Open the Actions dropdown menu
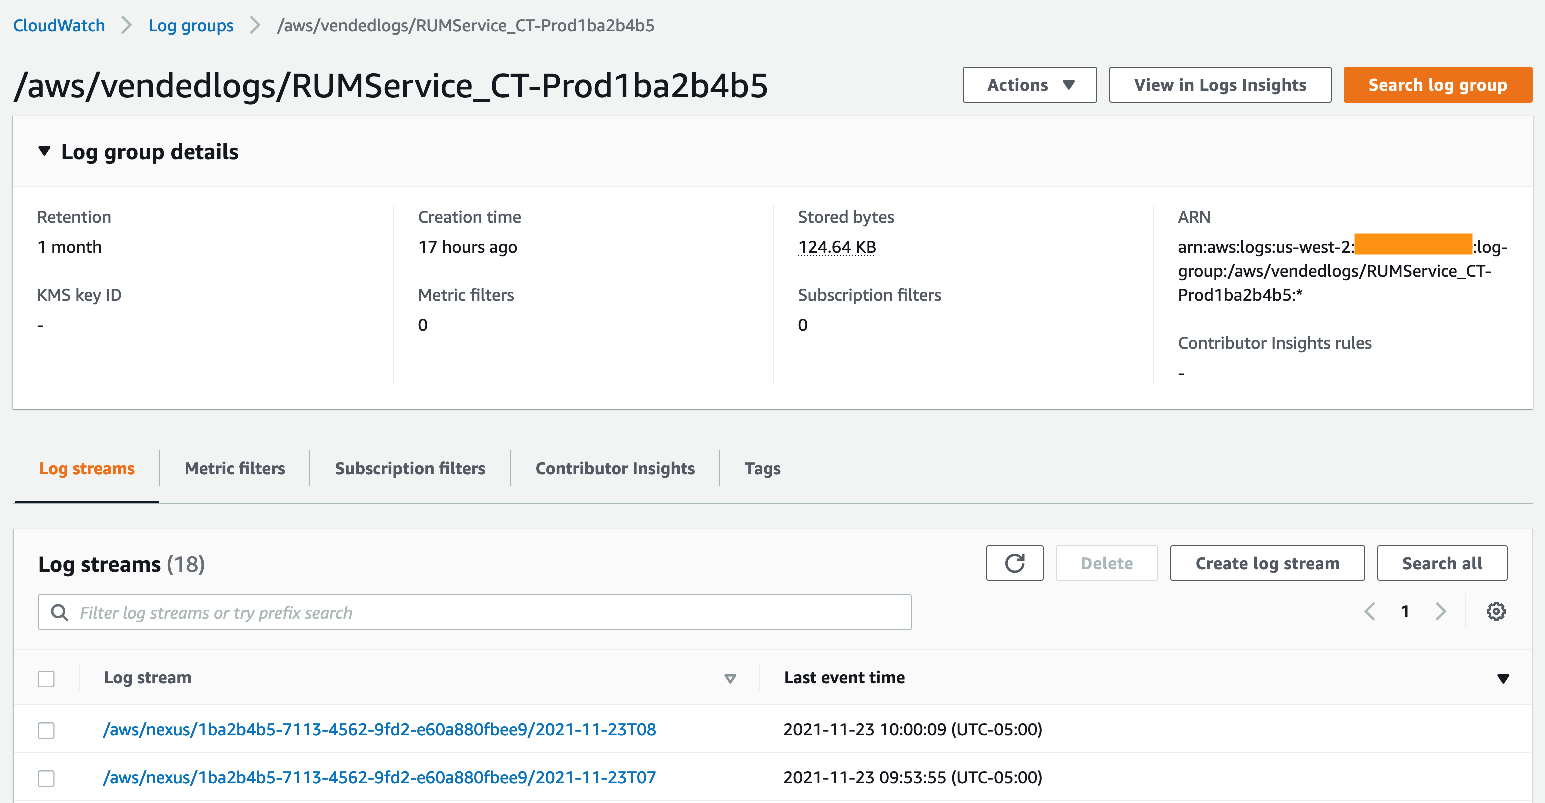Screen dimensions: 1545x803 pos(1029,85)
